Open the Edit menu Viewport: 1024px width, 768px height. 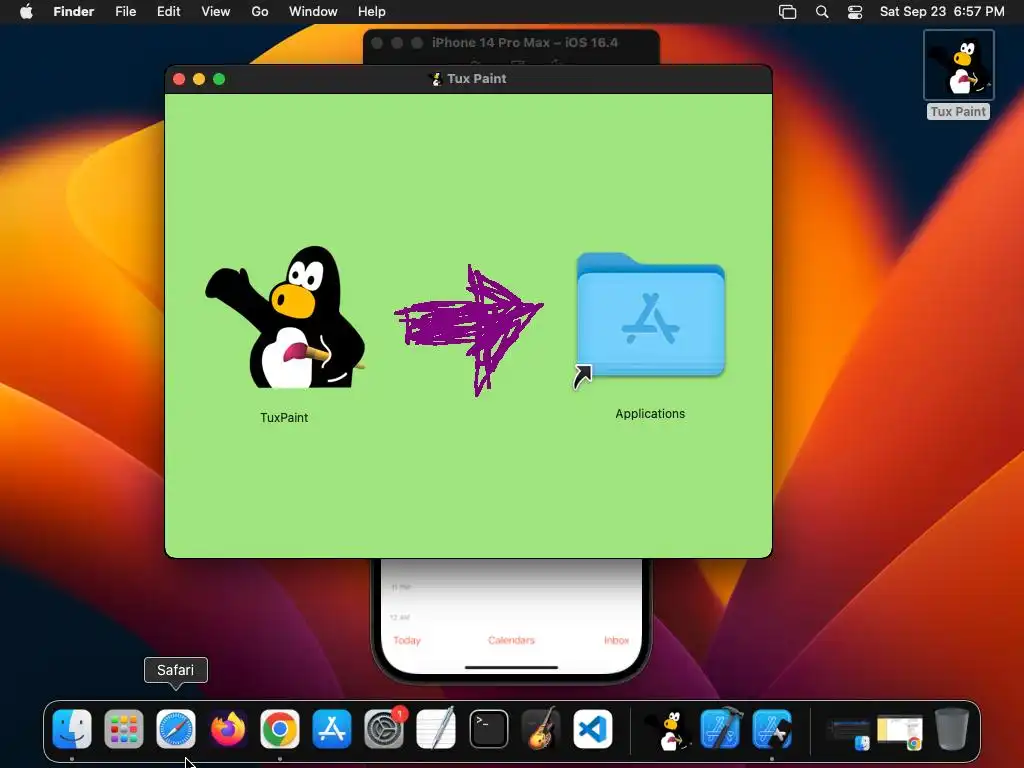pos(168,12)
